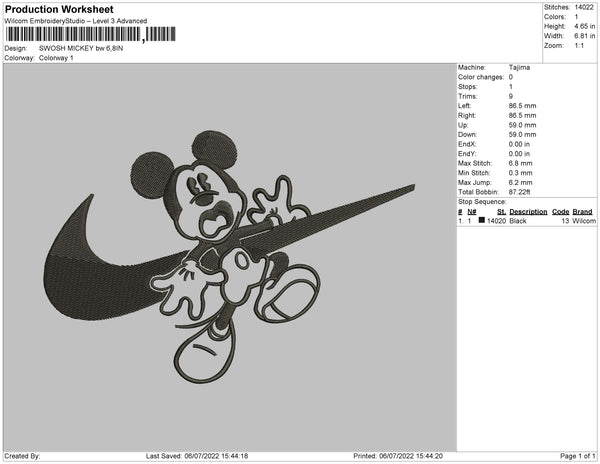Click the Colors value '1' in header

click(576, 17)
